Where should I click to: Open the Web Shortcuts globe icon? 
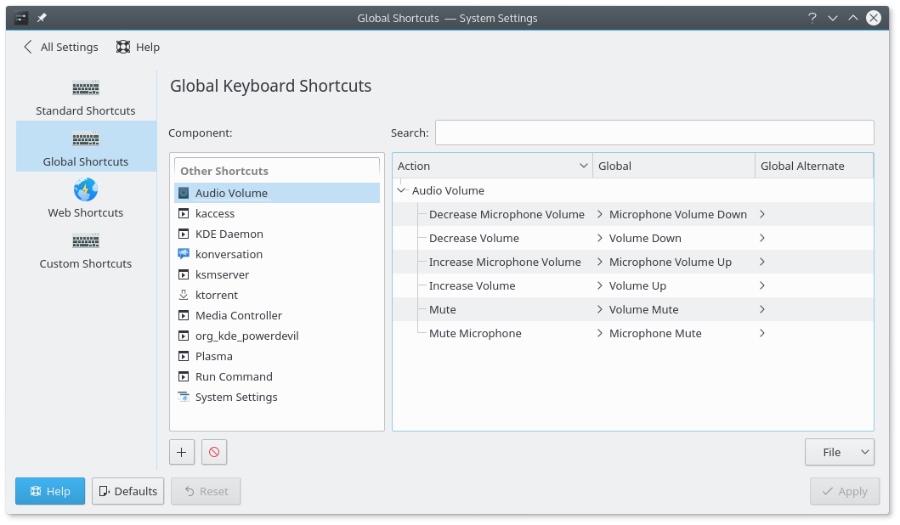[x=85, y=190]
